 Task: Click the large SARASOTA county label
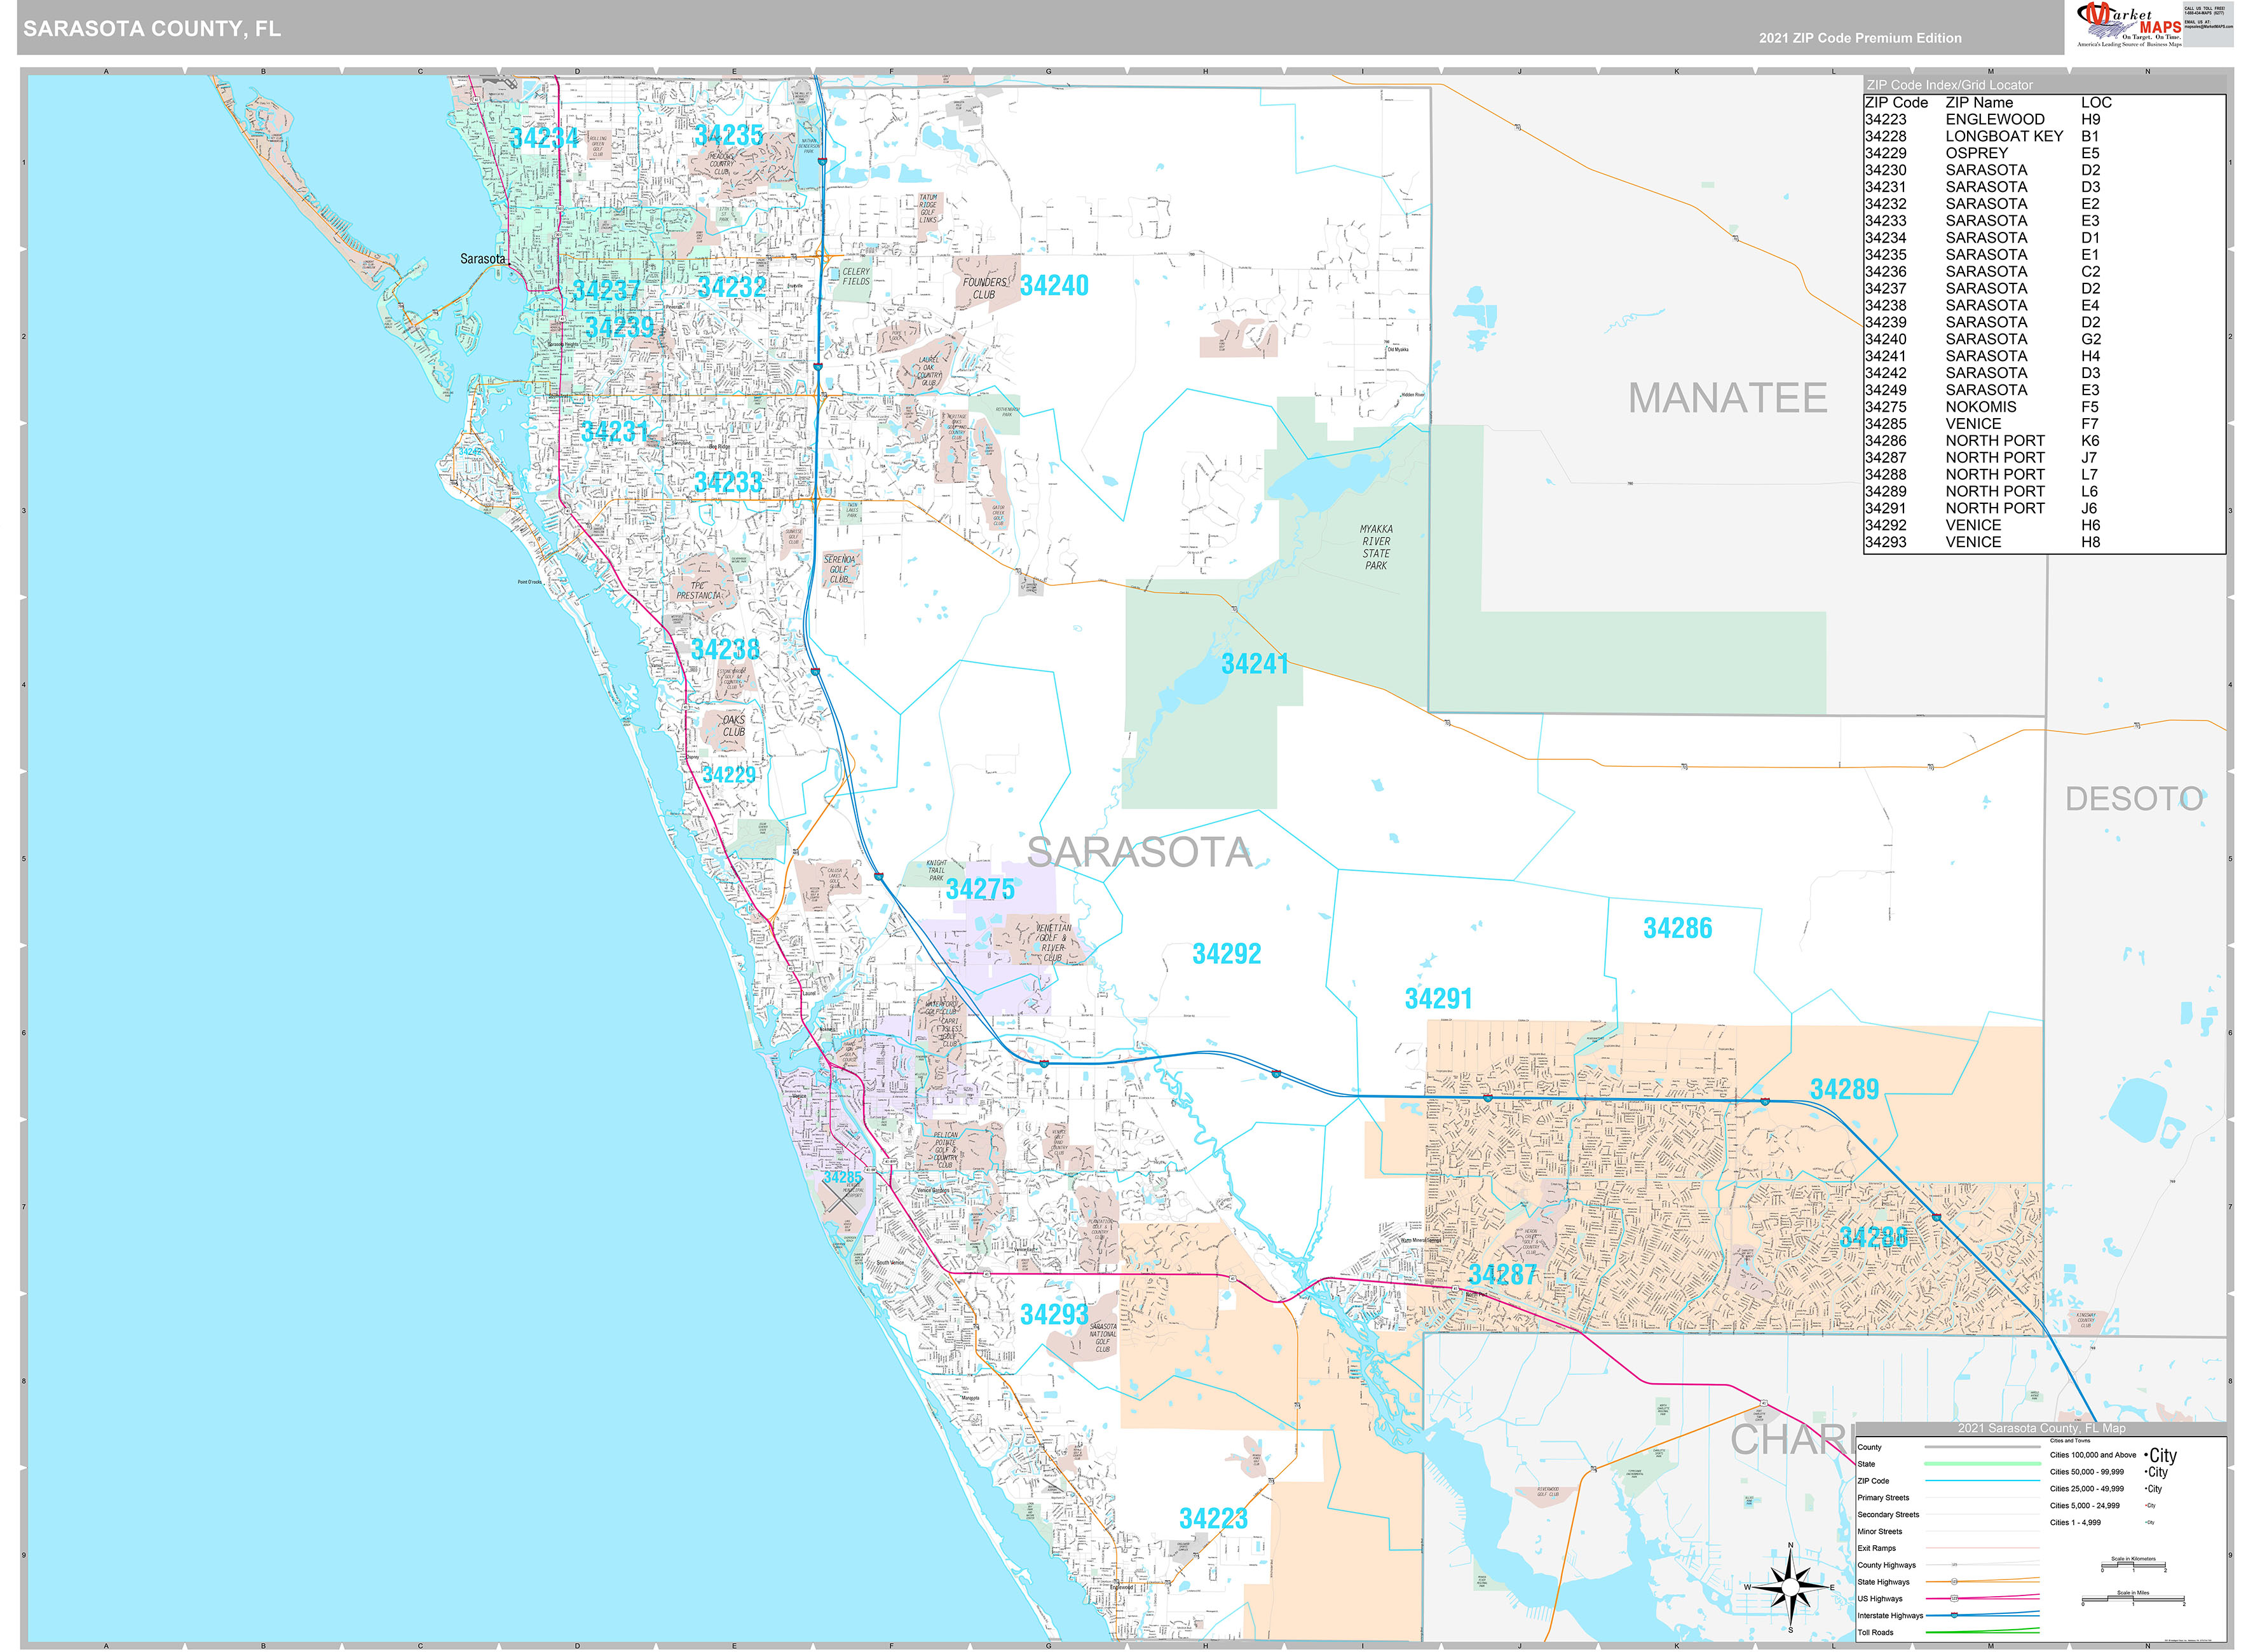(x=1139, y=853)
